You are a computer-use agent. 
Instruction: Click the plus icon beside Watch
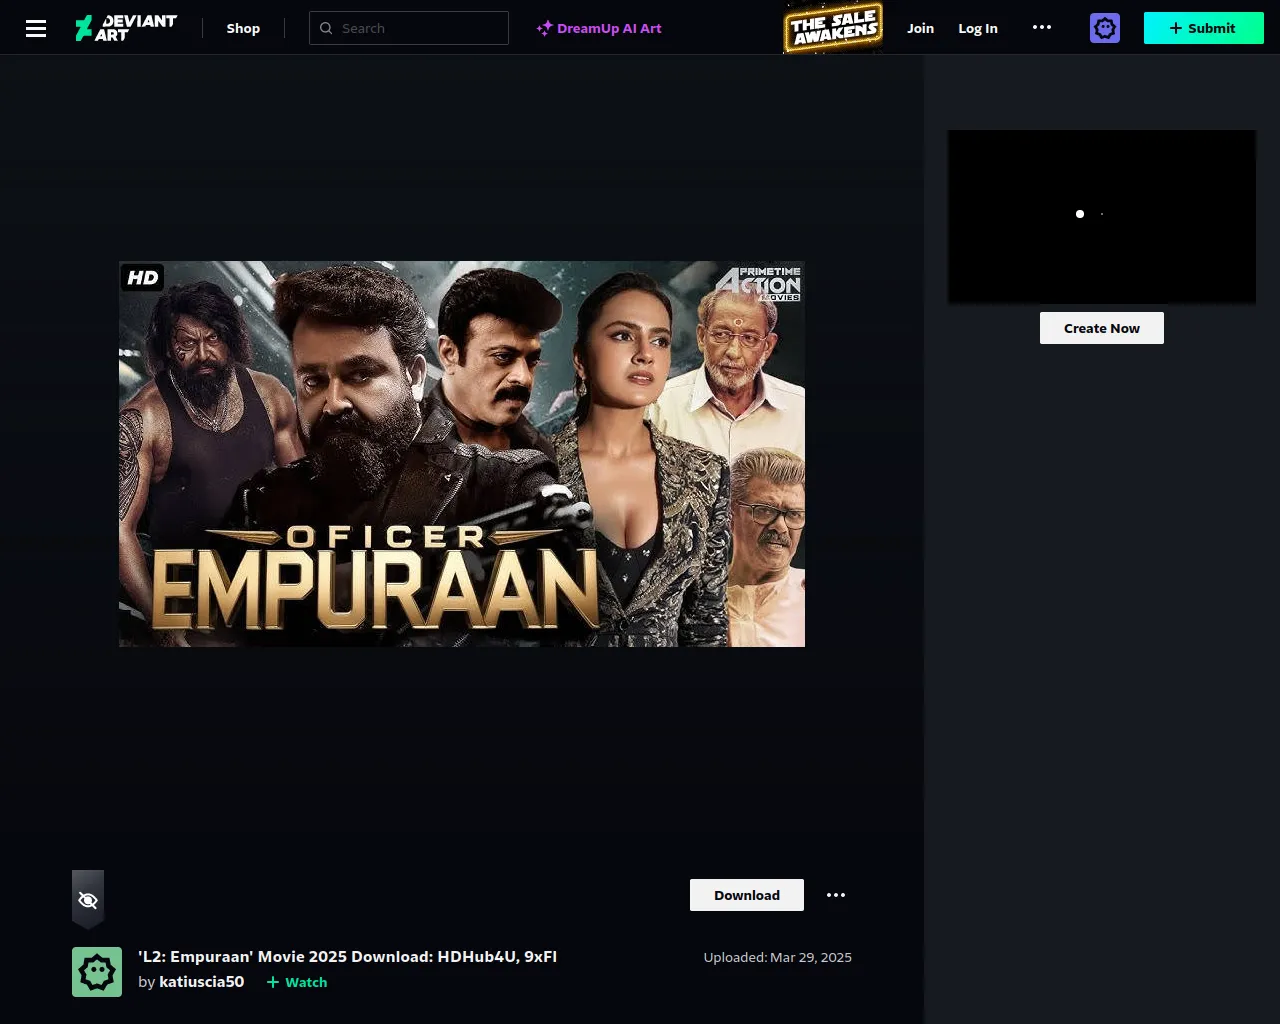tap(273, 982)
